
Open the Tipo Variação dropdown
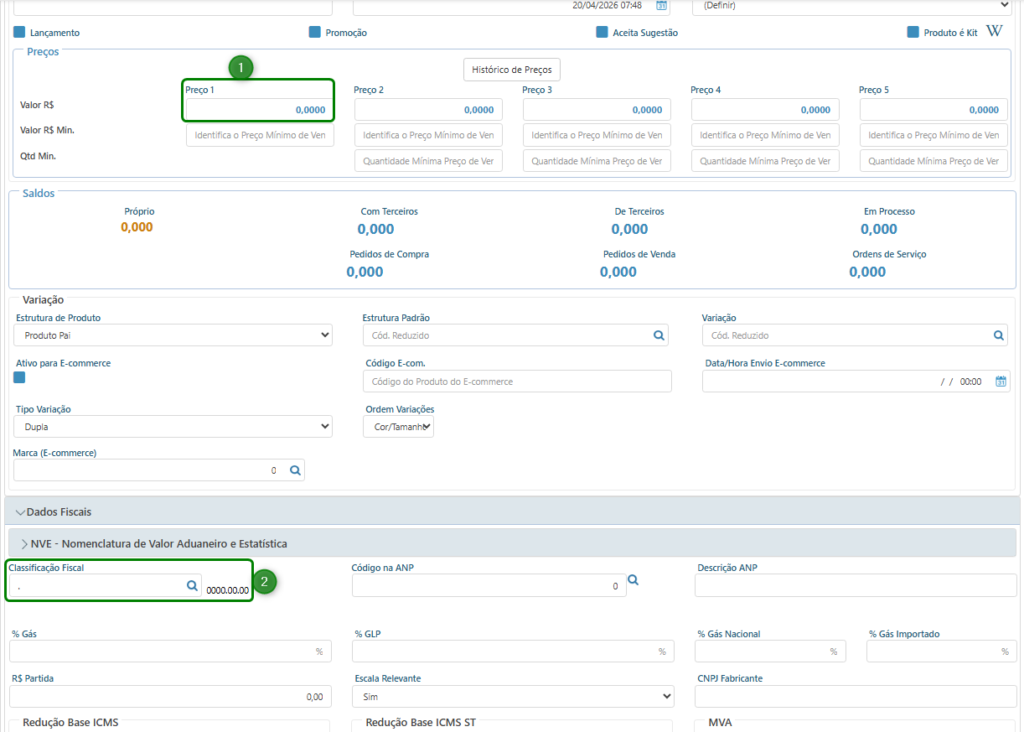coord(172,427)
